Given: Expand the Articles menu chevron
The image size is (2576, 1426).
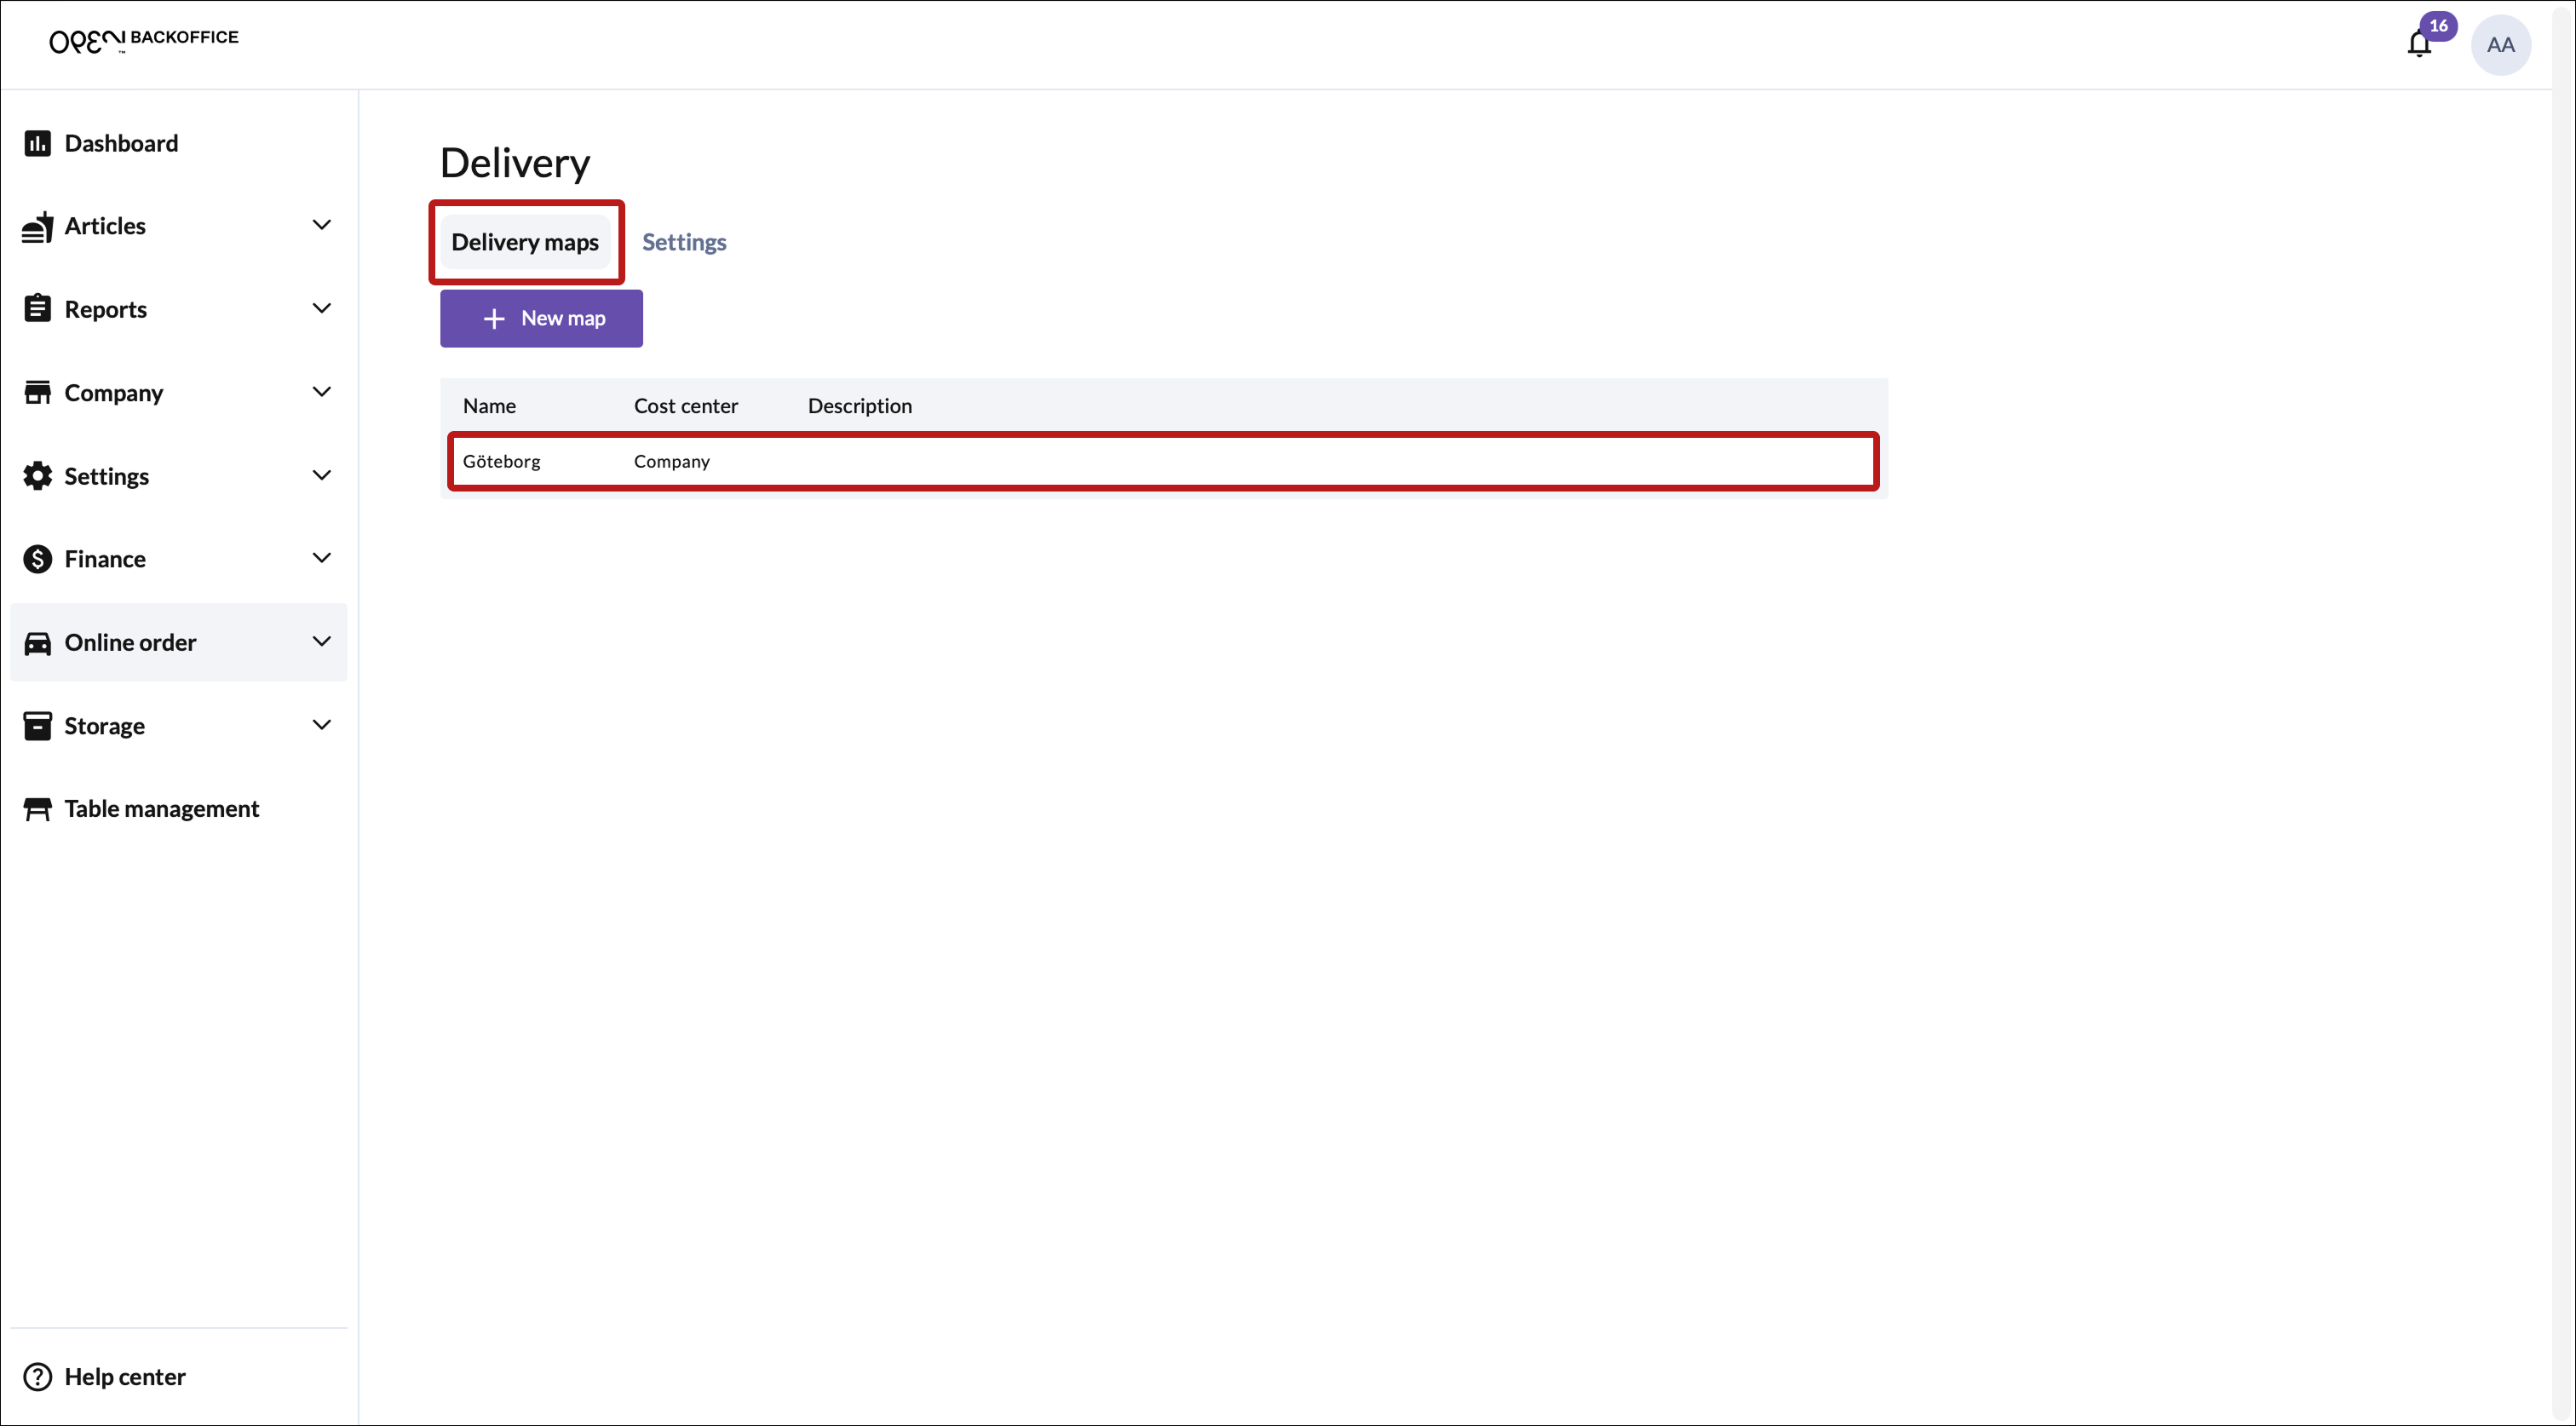Looking at the screenshot, I should click(322, 225).
